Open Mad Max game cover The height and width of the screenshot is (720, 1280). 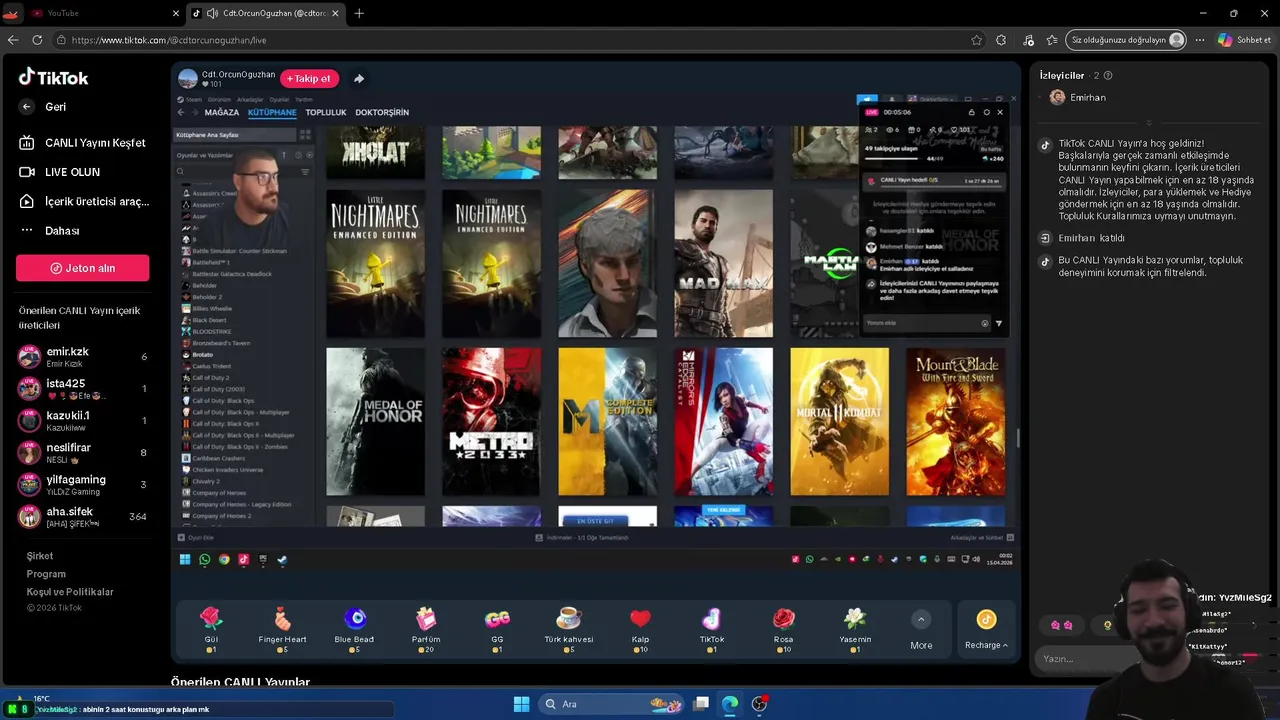click(x=723, y=264)
